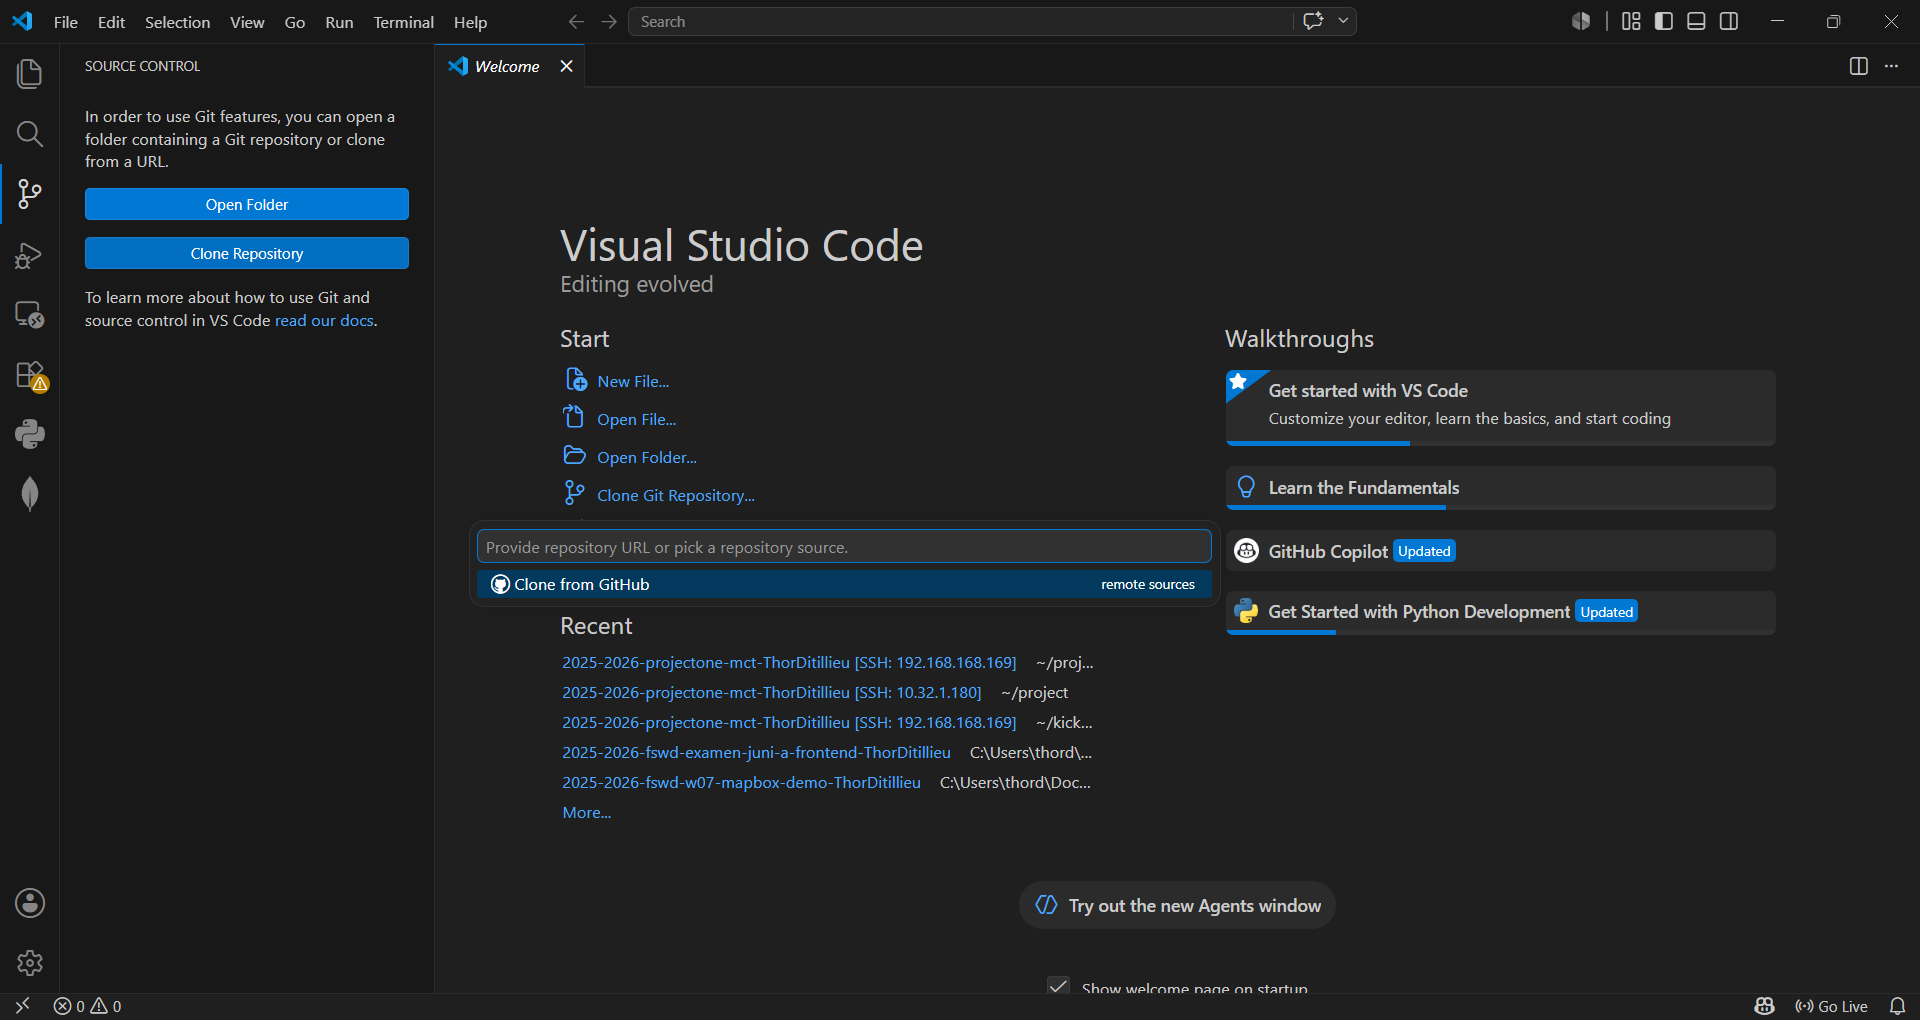Click the Clone Repository button
The image size is (1920, 1020).
(247, 253)
